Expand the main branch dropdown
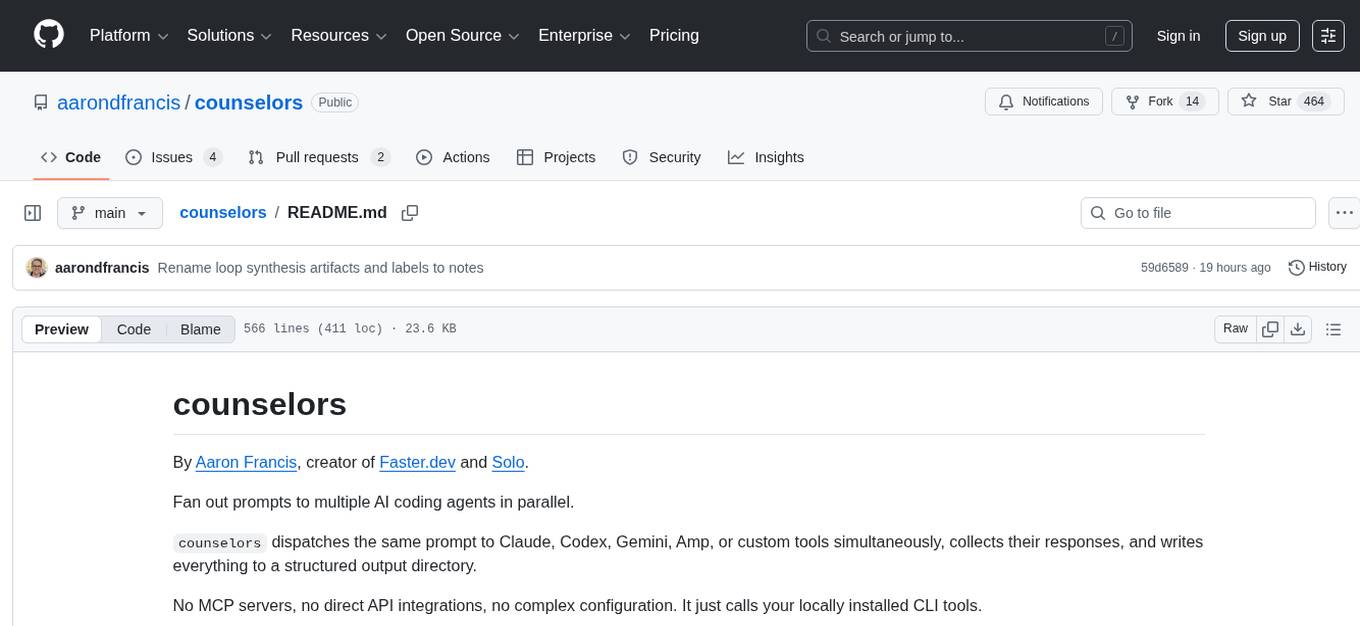Viewport: 1360px width, 626px height. pos(109,213)
